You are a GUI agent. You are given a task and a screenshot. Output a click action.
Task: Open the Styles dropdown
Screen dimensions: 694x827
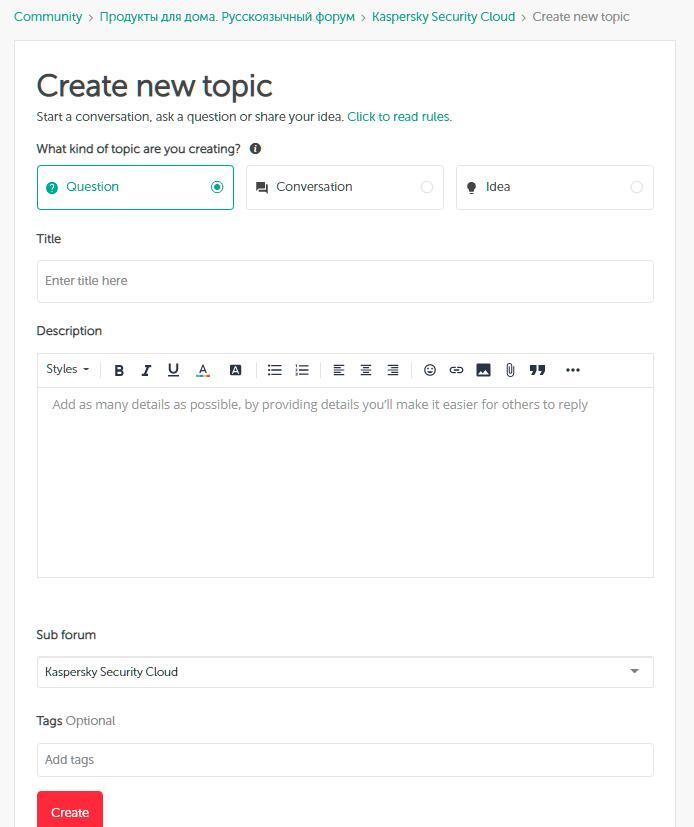pyautogui.click(x=67, y=369)
